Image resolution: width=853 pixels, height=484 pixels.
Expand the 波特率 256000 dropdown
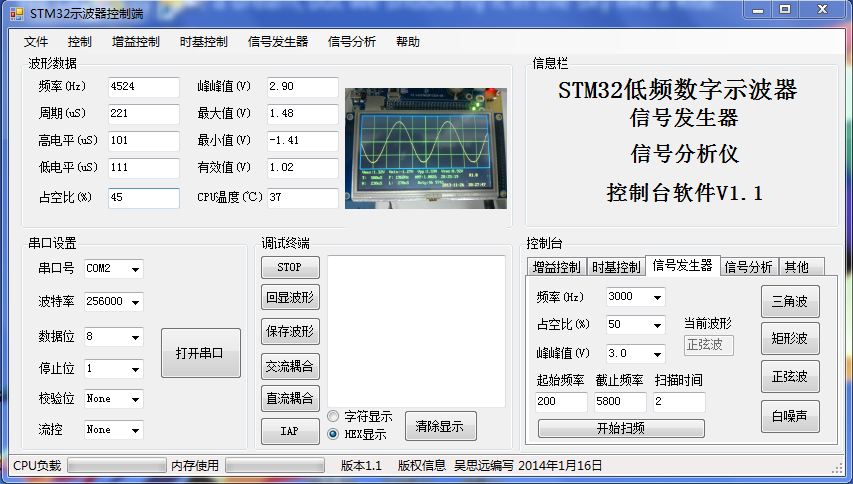(135, 302)
